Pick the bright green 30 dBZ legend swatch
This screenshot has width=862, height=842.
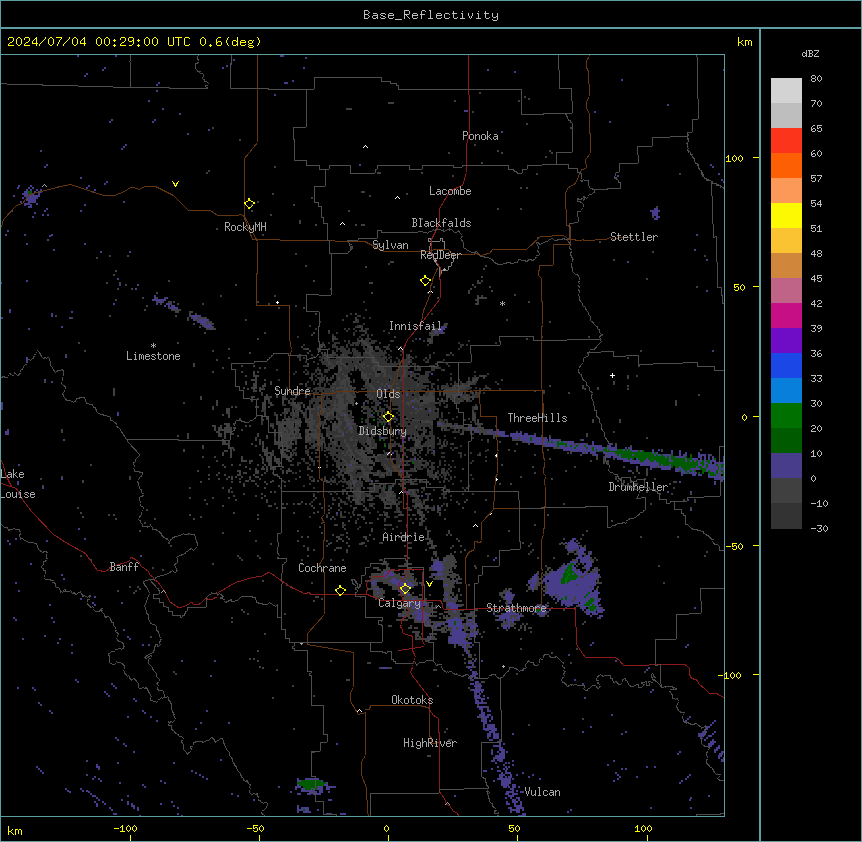pos(786,416)
